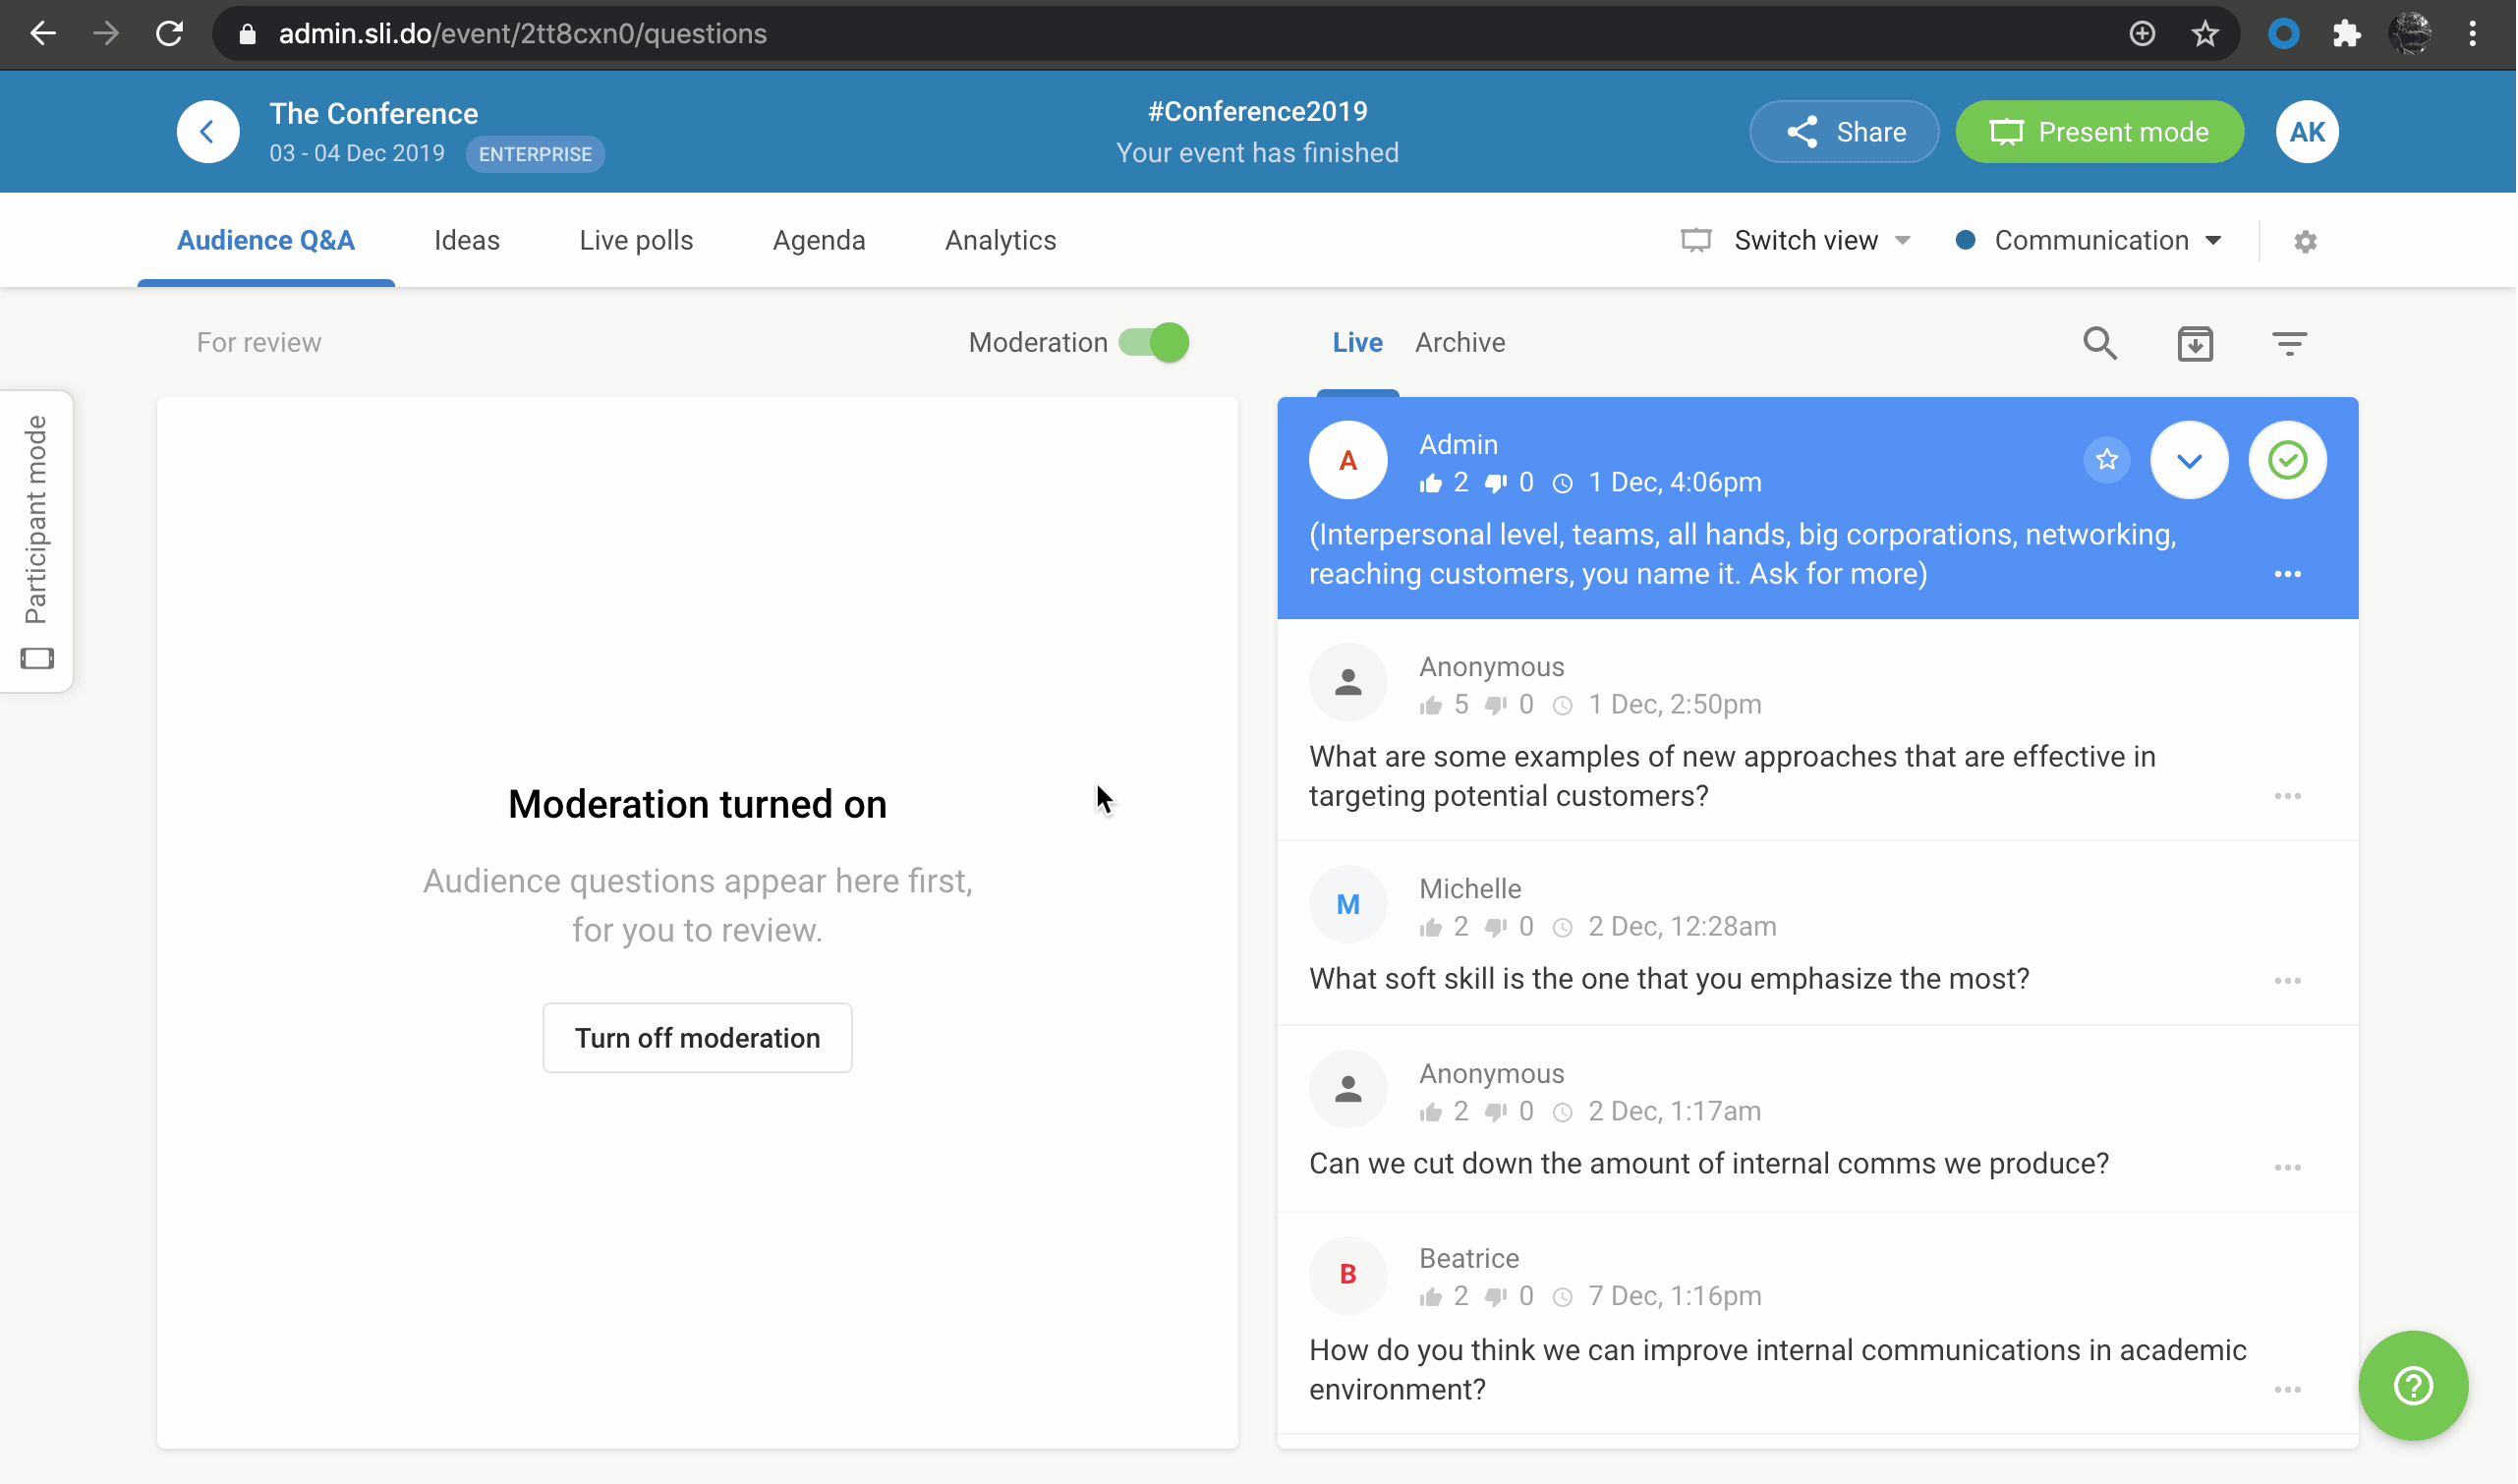The image size is (2518, 1484).
Task: Switch to the Archive questions tab
Action: pos(1460,343)
